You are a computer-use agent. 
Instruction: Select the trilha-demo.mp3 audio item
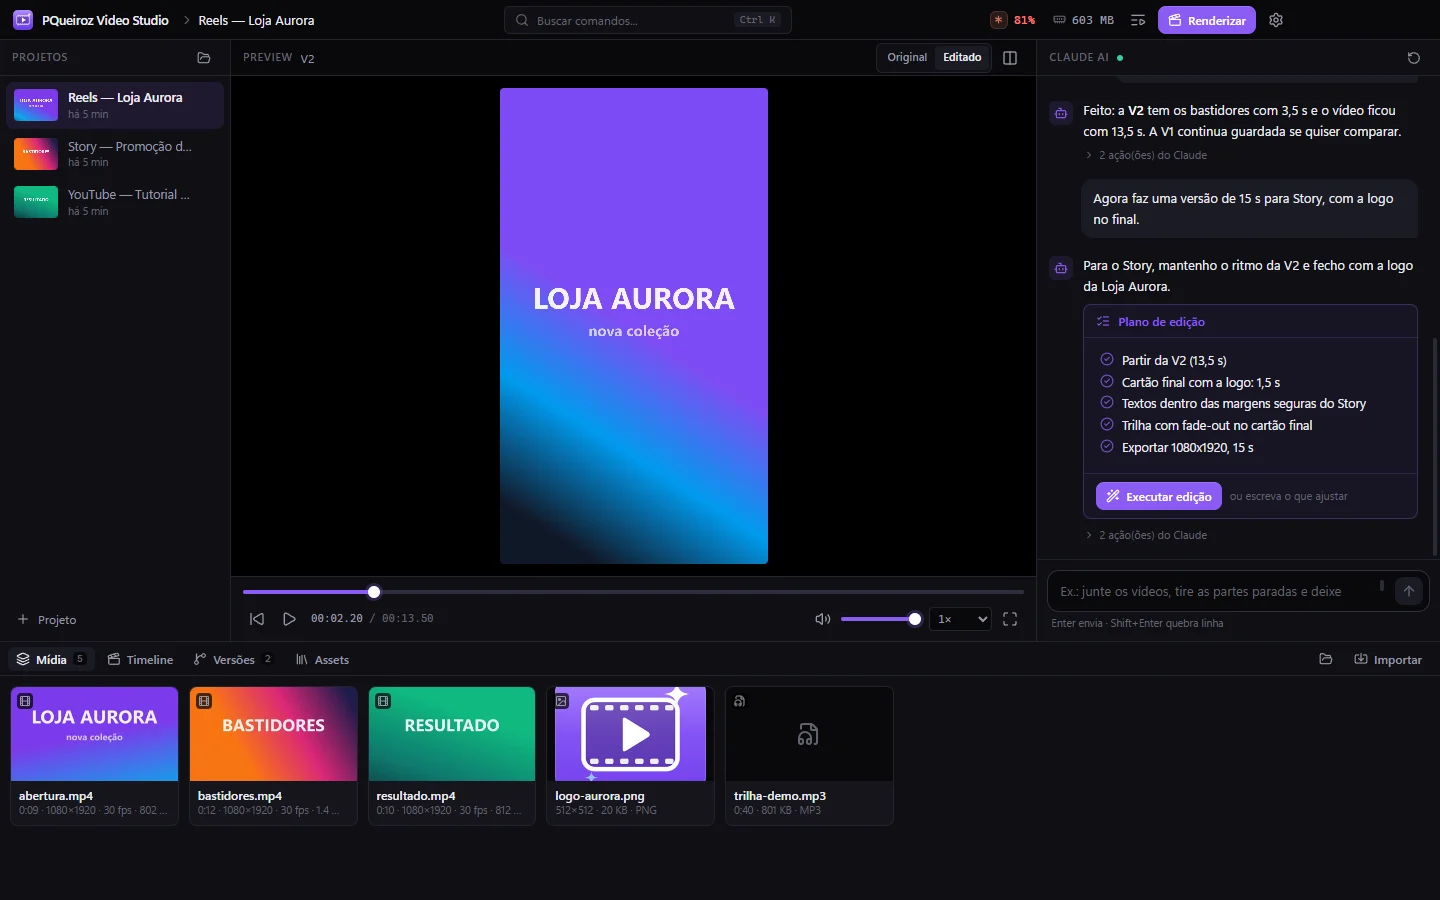(809, 756)
